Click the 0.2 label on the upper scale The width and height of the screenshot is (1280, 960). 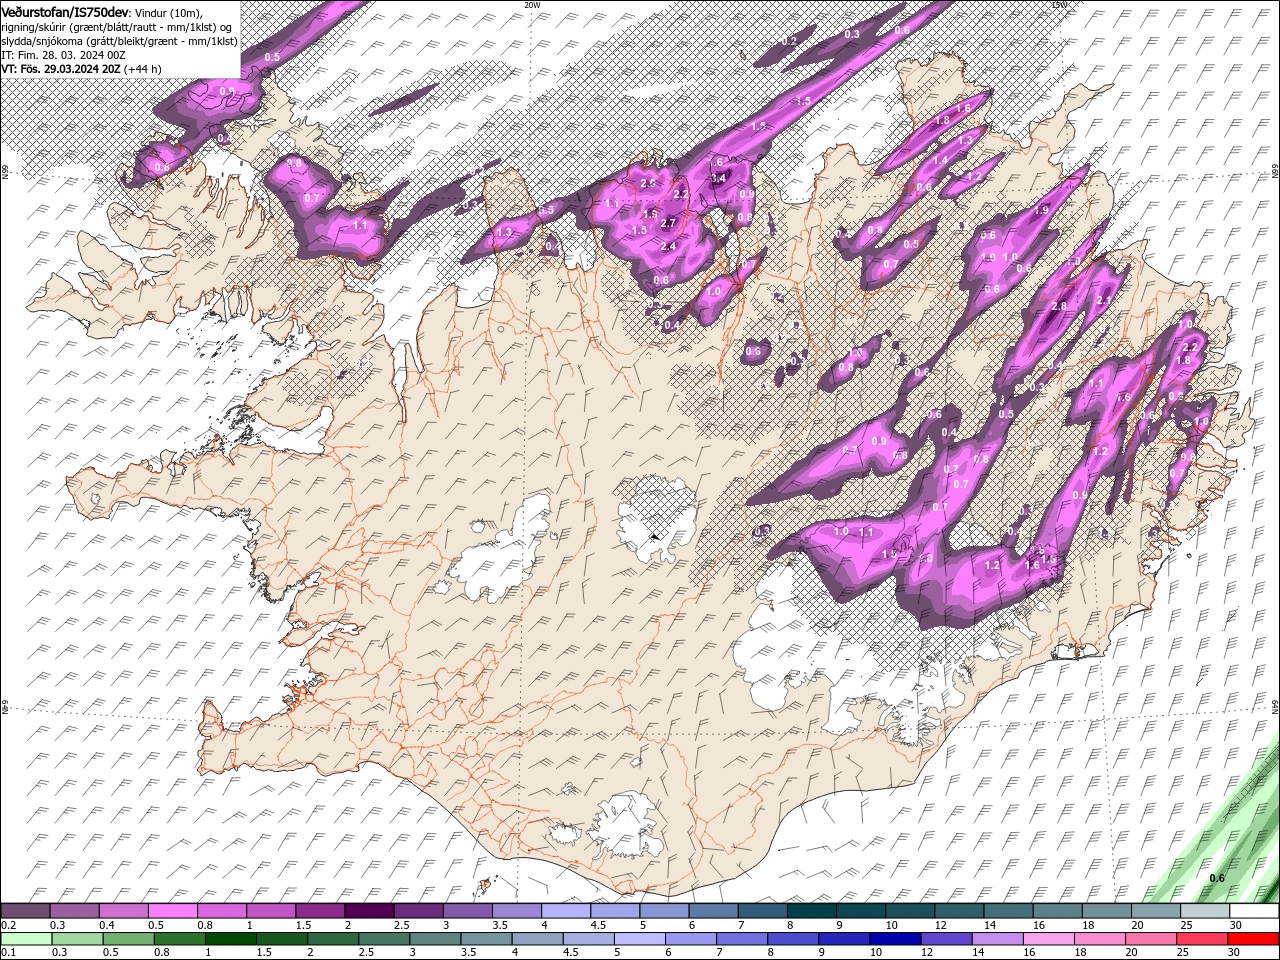click(8, 925)
